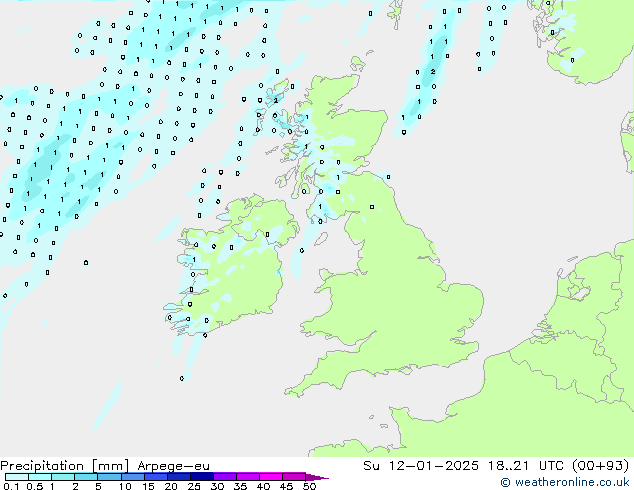
Task: Click the "0.5" legend scale label
Action: 35,486
